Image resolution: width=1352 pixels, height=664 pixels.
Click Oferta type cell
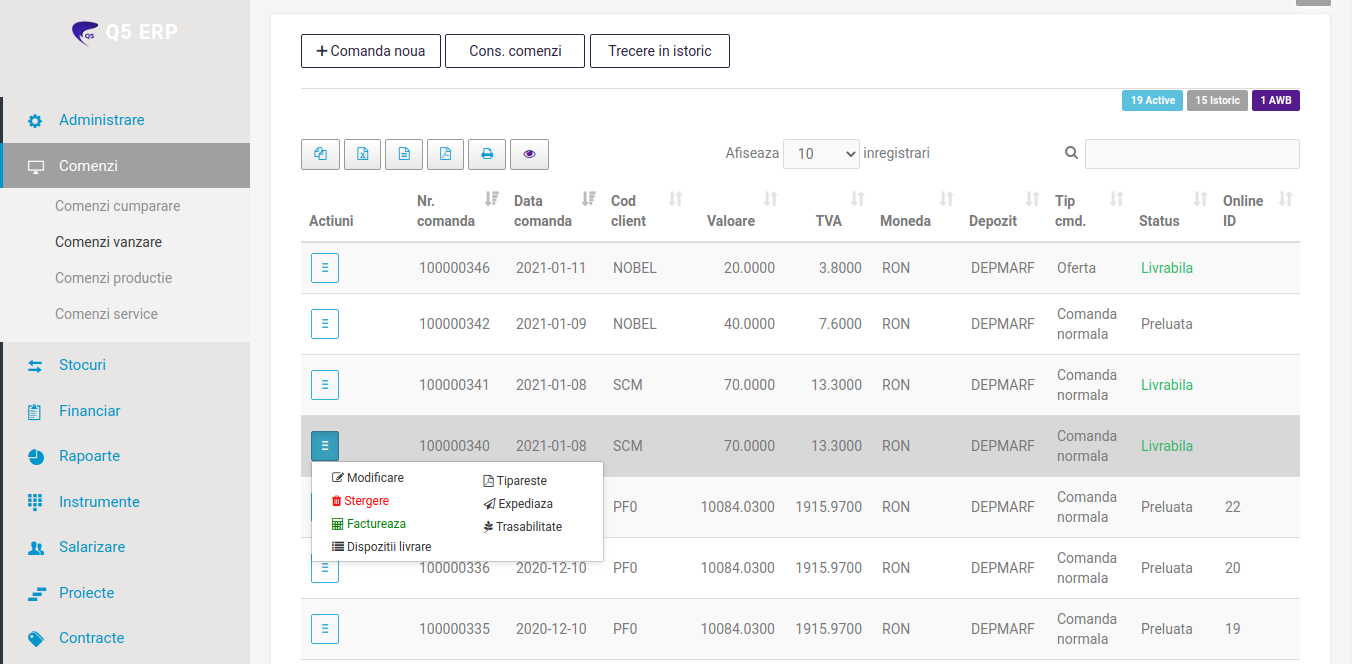(1076, 268)
